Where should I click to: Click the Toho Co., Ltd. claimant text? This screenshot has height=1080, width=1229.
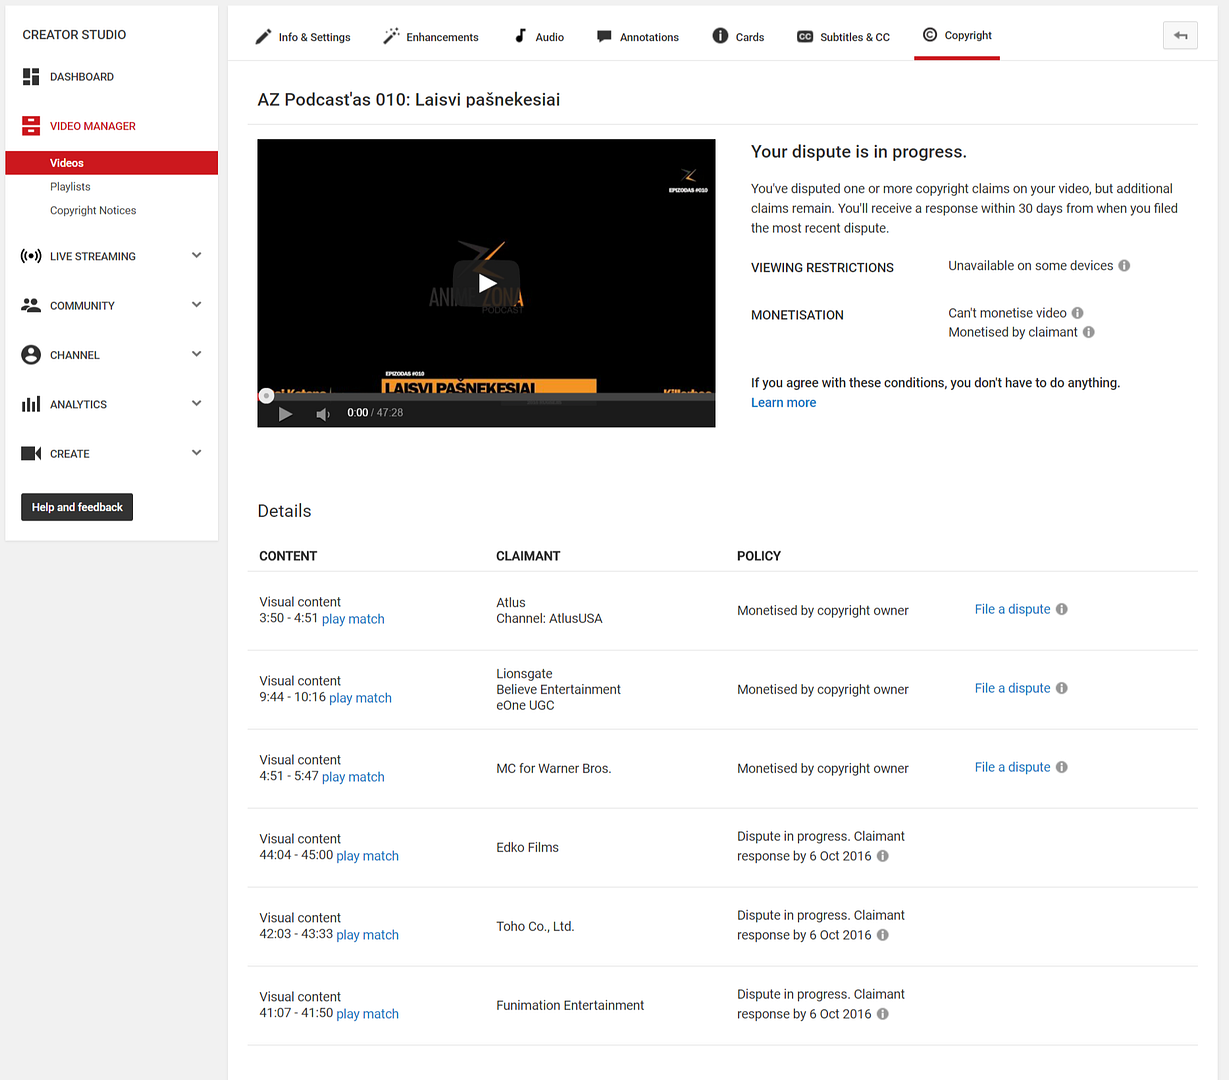535,927
